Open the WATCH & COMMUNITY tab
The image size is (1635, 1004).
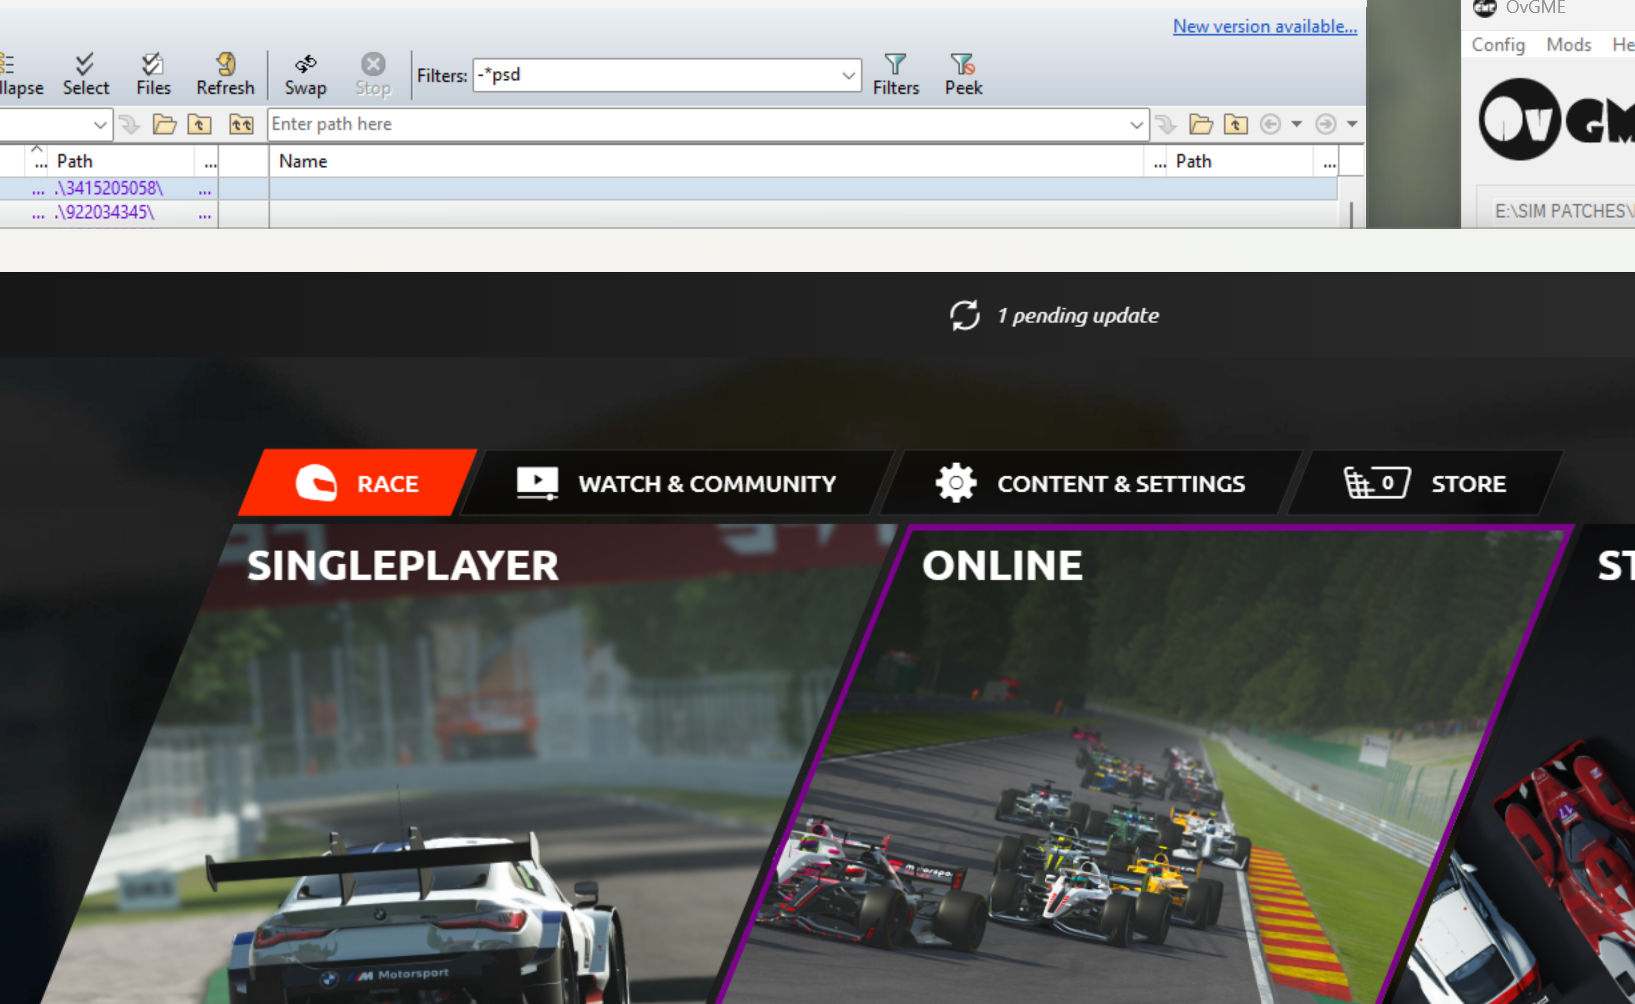(x=676, y=483)
